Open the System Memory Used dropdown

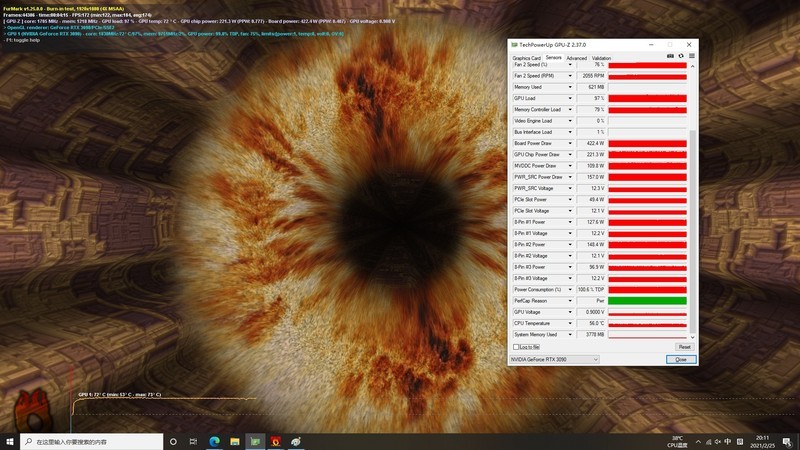click(570, 335)
